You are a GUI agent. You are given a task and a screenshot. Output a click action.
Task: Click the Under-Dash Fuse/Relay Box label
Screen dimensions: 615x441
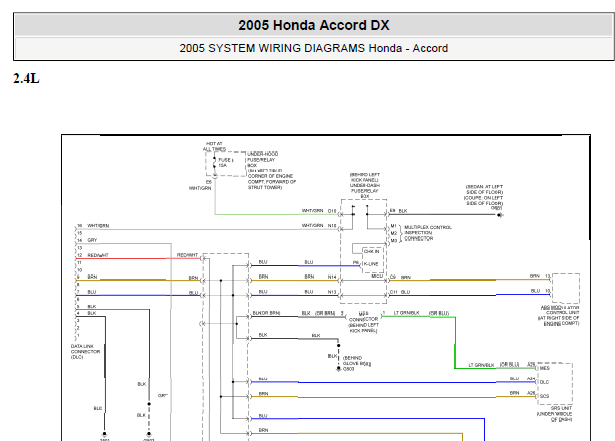click(x=364, y=185)
